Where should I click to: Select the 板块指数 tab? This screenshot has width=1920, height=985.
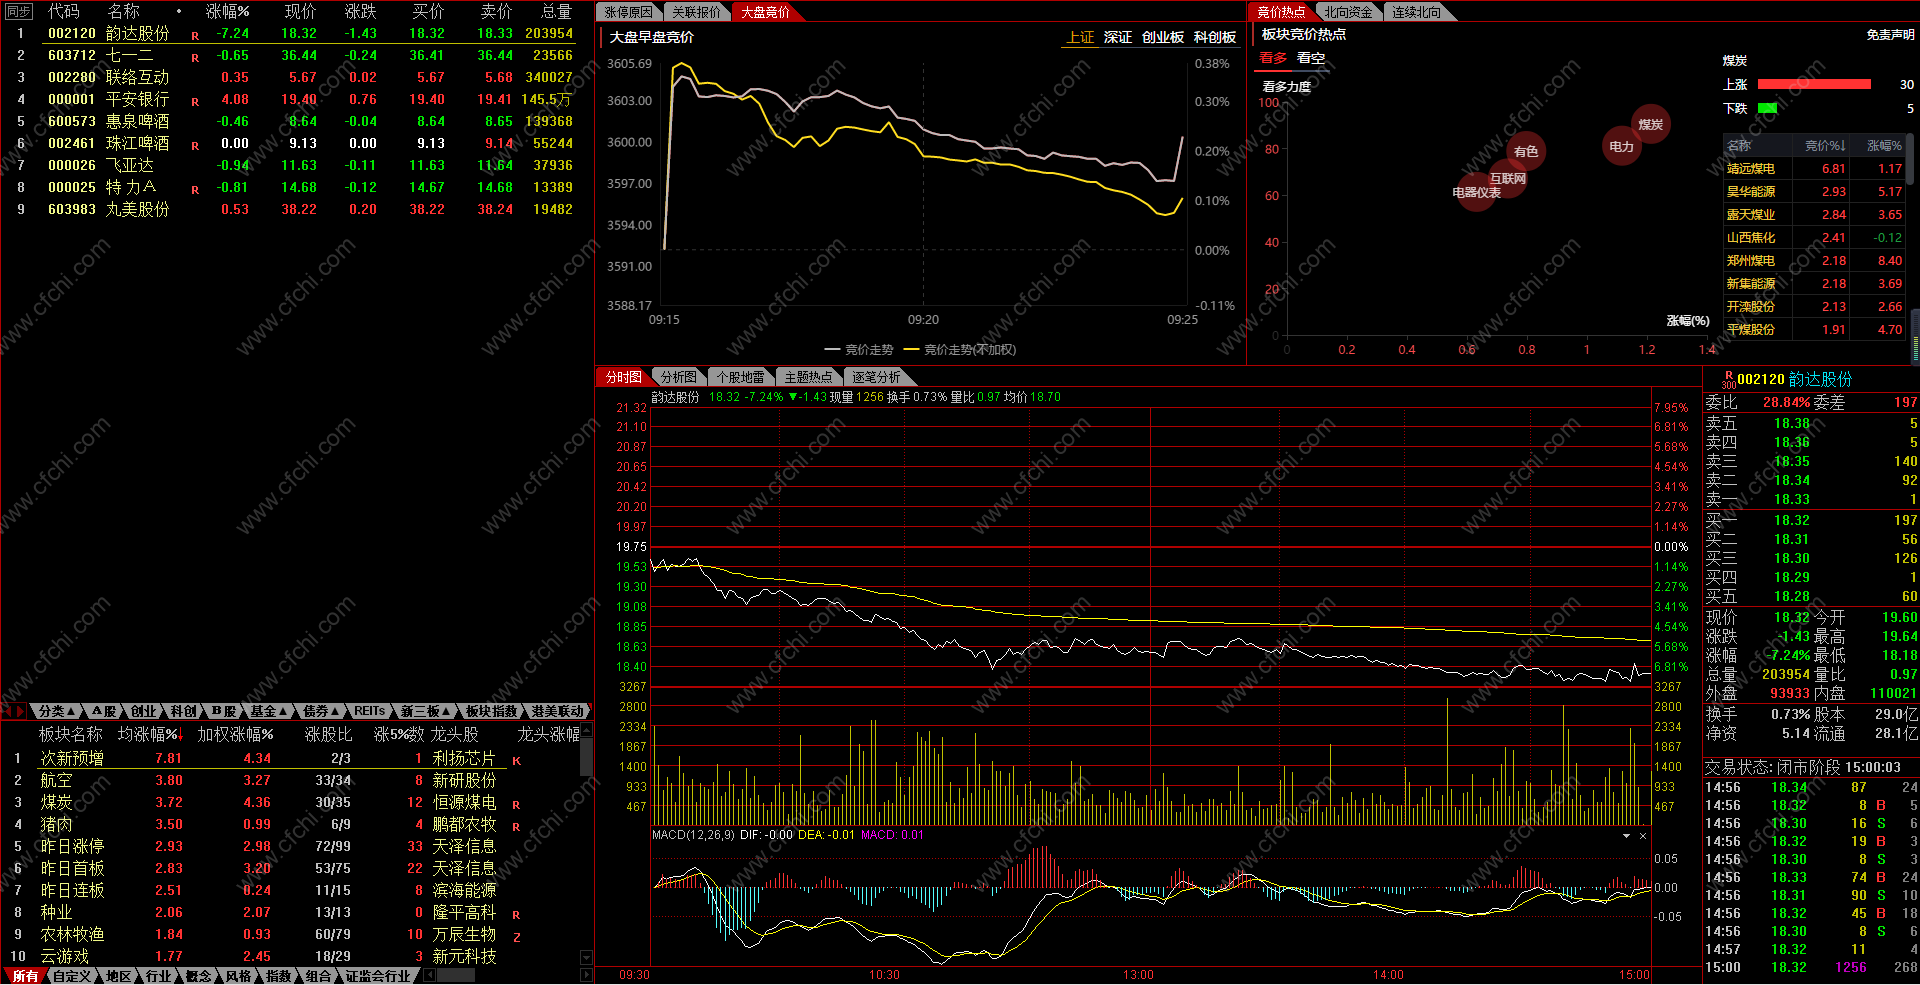(491, 711)
